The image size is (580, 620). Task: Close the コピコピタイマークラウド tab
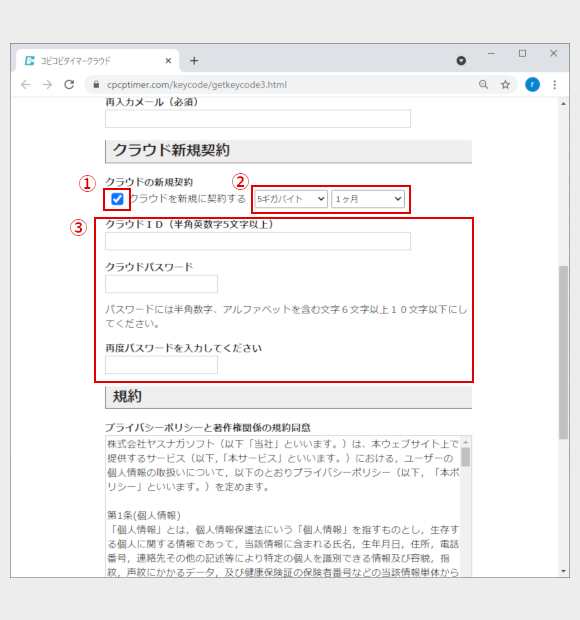point(168,61)
